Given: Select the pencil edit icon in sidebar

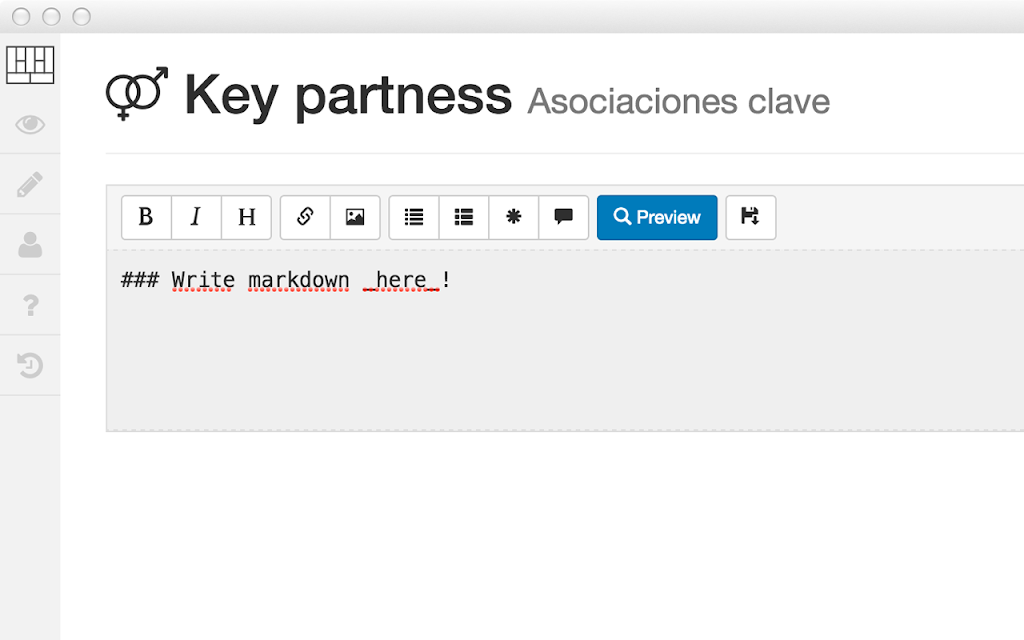Looking at the screenshot, I should (30, 185).
